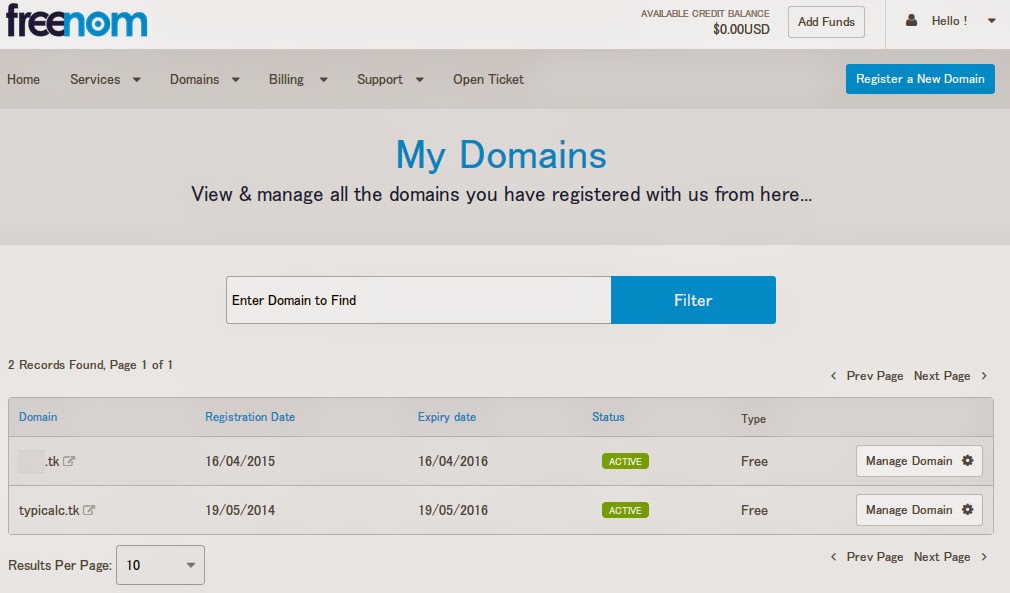
Task: Click gear icon in typicalc.tk row
Action: pyautogui.click(x=967, y=509)
